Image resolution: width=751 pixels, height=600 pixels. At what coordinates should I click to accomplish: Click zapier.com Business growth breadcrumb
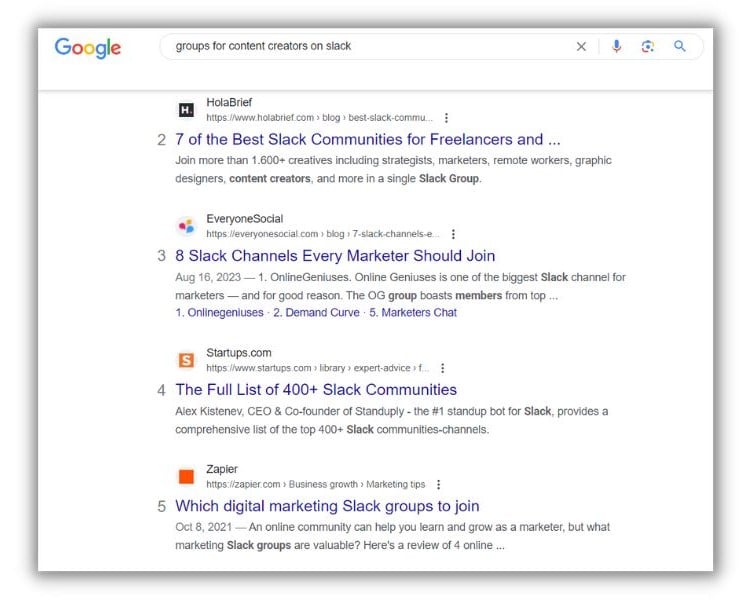(x=316, y=485)
